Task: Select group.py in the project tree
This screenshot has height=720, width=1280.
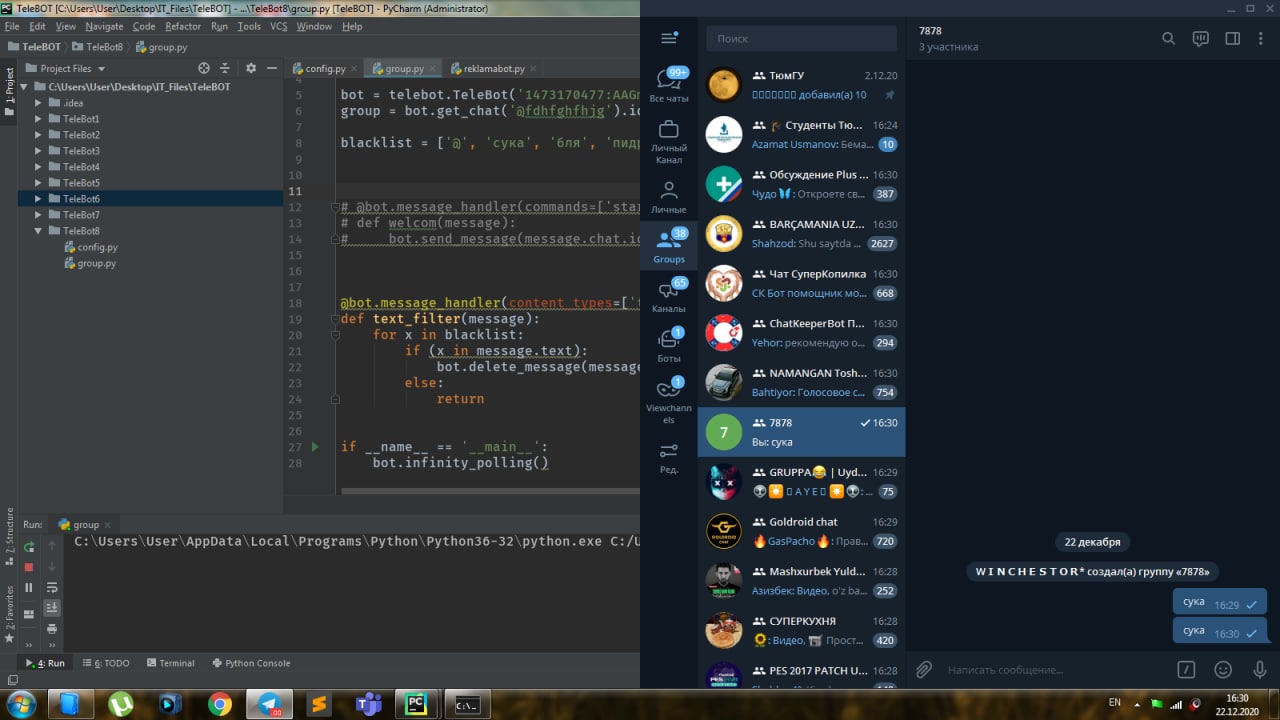Action: [96, 263]
